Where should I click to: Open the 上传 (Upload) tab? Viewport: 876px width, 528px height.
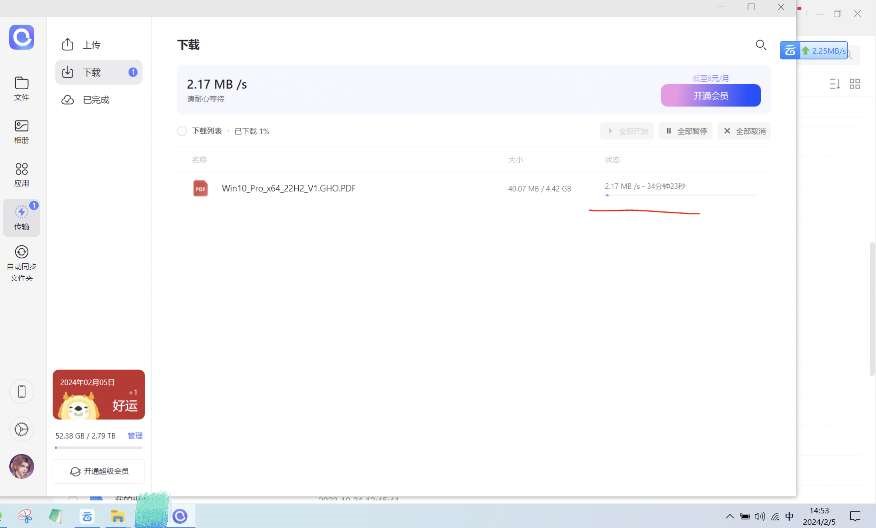91,45
